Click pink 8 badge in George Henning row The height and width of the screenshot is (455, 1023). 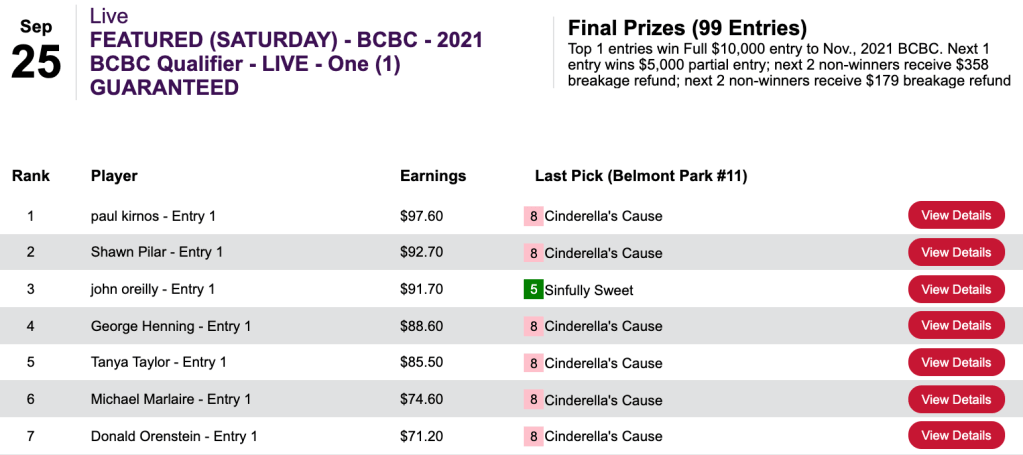pos(533,326)
